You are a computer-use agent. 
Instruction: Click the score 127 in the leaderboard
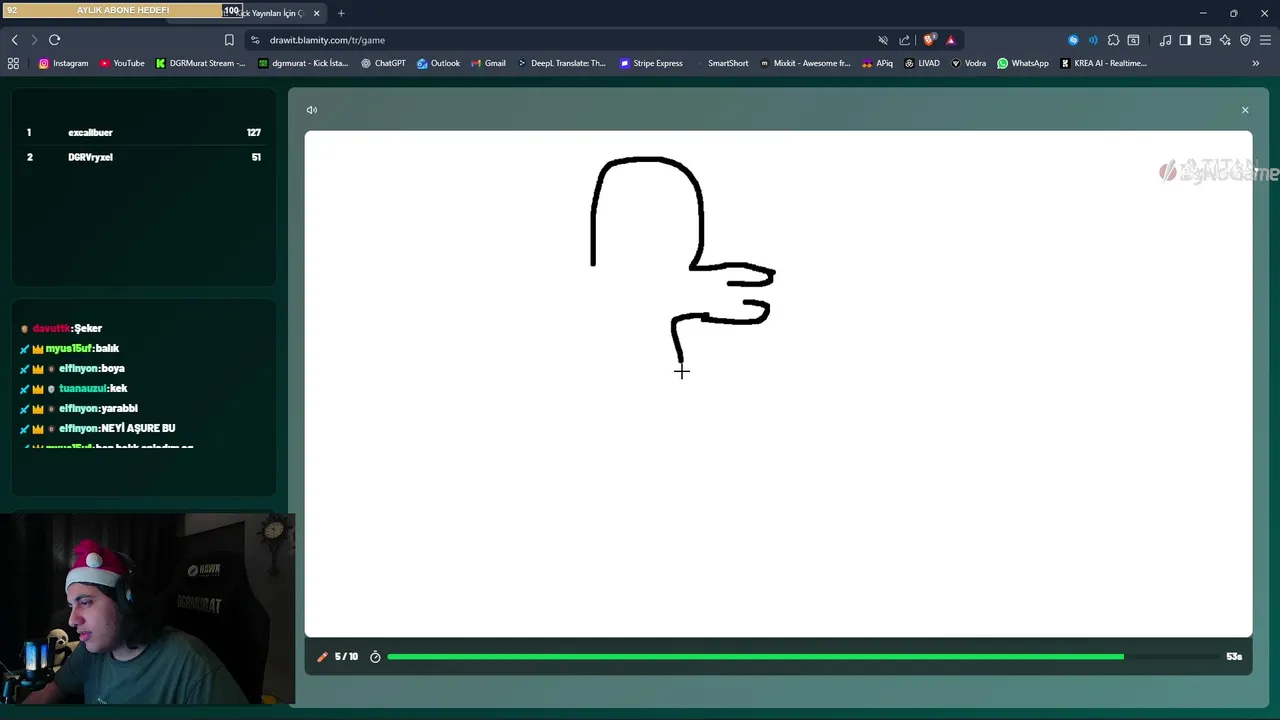[x=254, y=133]
